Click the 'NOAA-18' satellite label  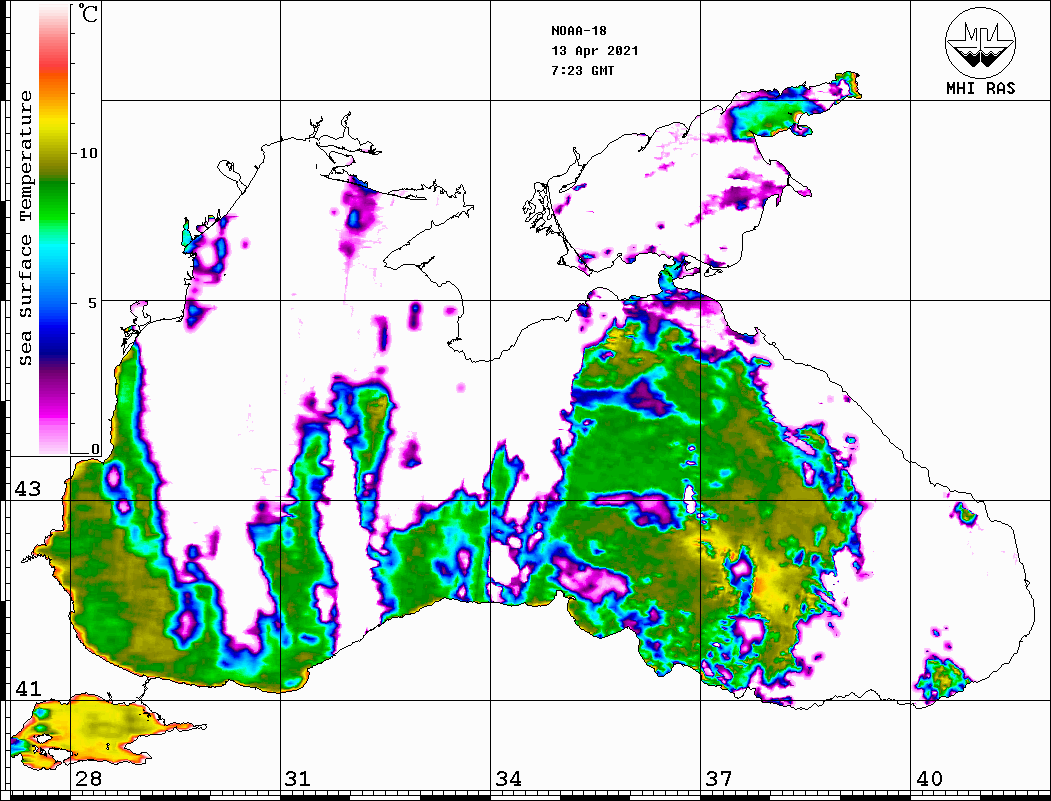tap(578, 31)
